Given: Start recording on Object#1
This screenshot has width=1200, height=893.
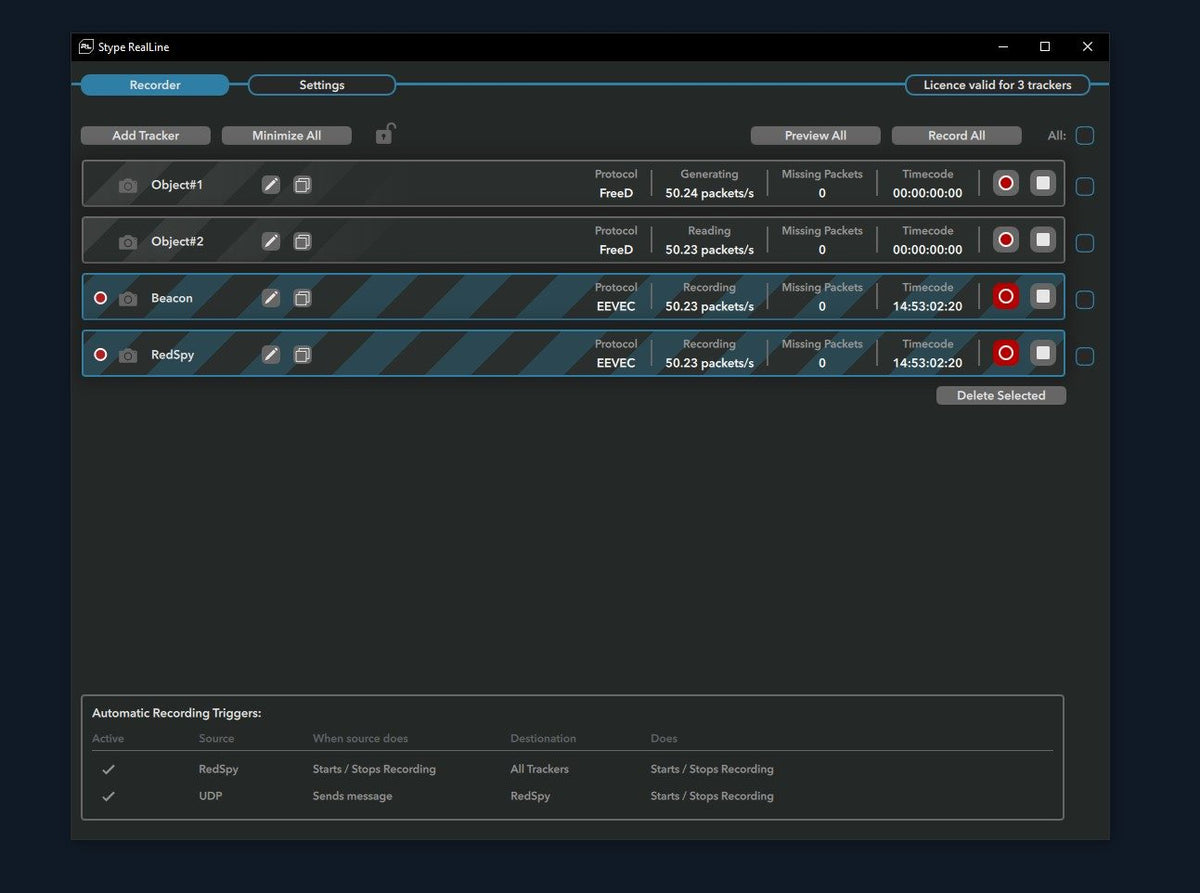Looking at the screenshot, I should coord(1006,183).
